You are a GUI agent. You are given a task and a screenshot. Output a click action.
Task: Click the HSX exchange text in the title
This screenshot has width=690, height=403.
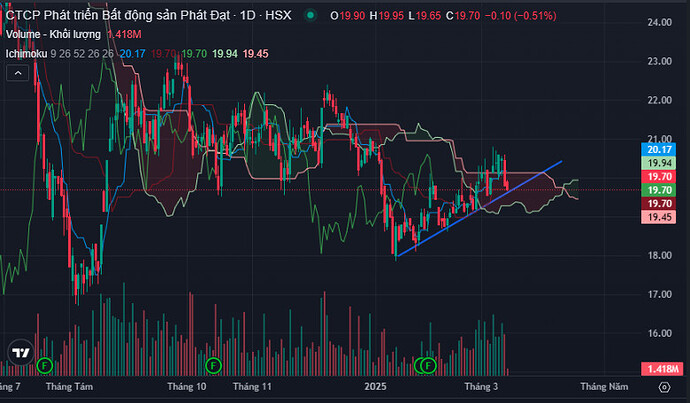pyautogui.click(x=278, y=15)
